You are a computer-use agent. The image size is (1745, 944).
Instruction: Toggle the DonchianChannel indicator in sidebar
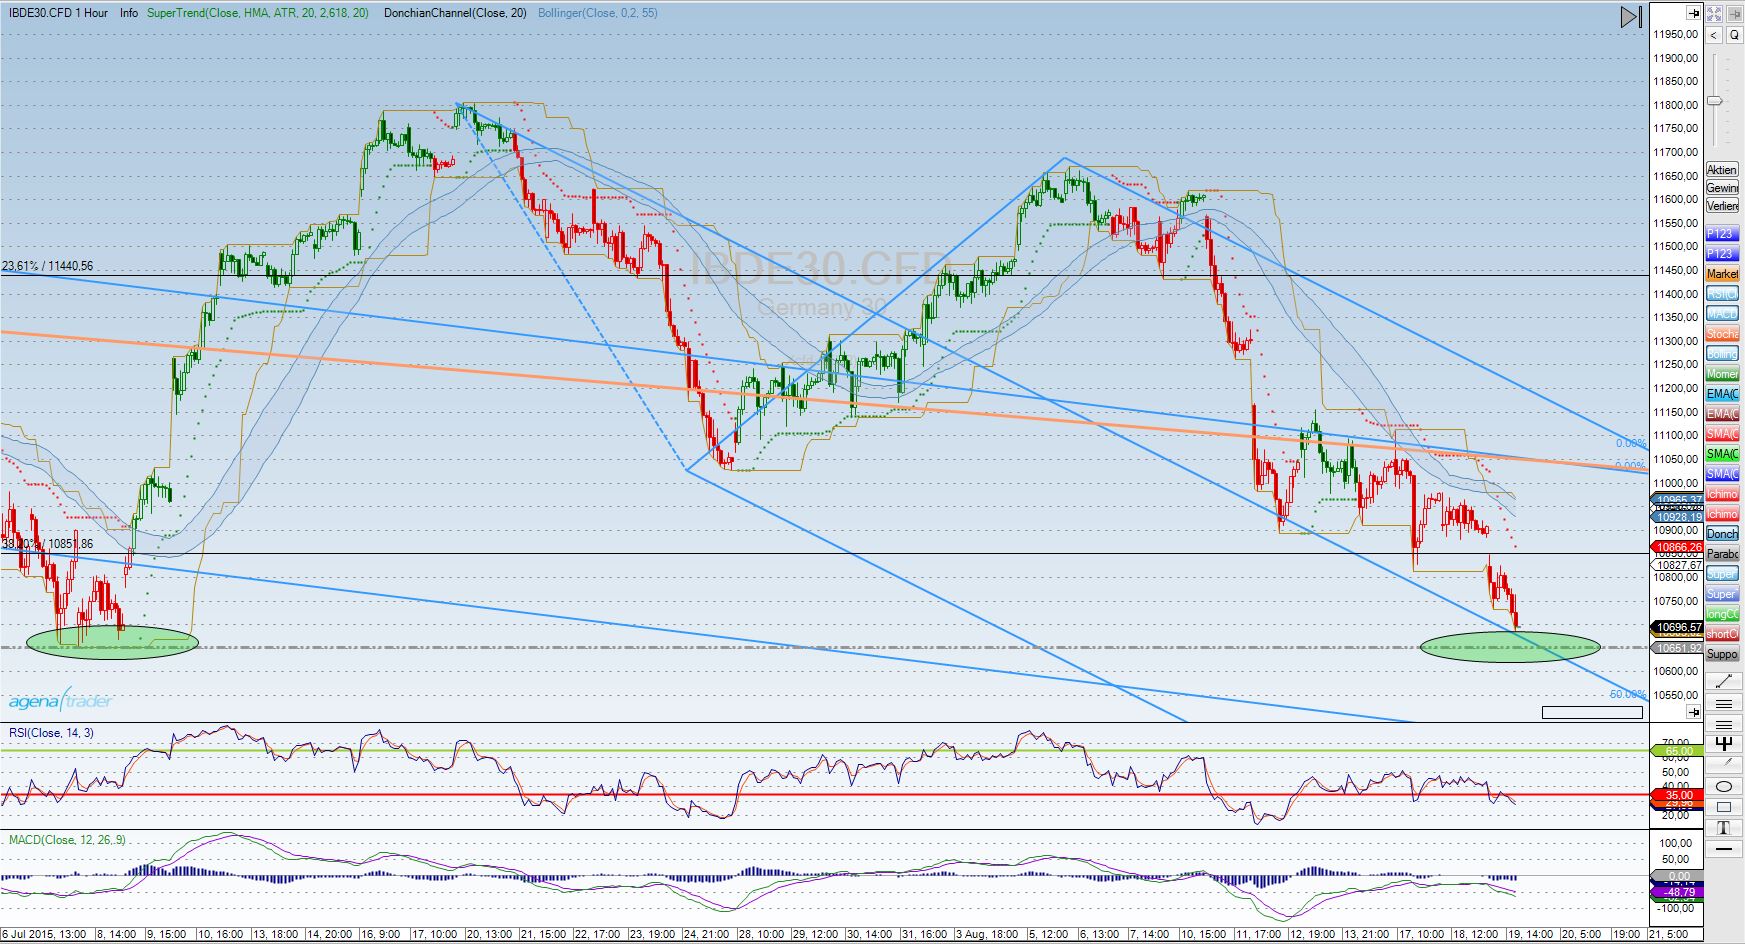(1722, 534)
